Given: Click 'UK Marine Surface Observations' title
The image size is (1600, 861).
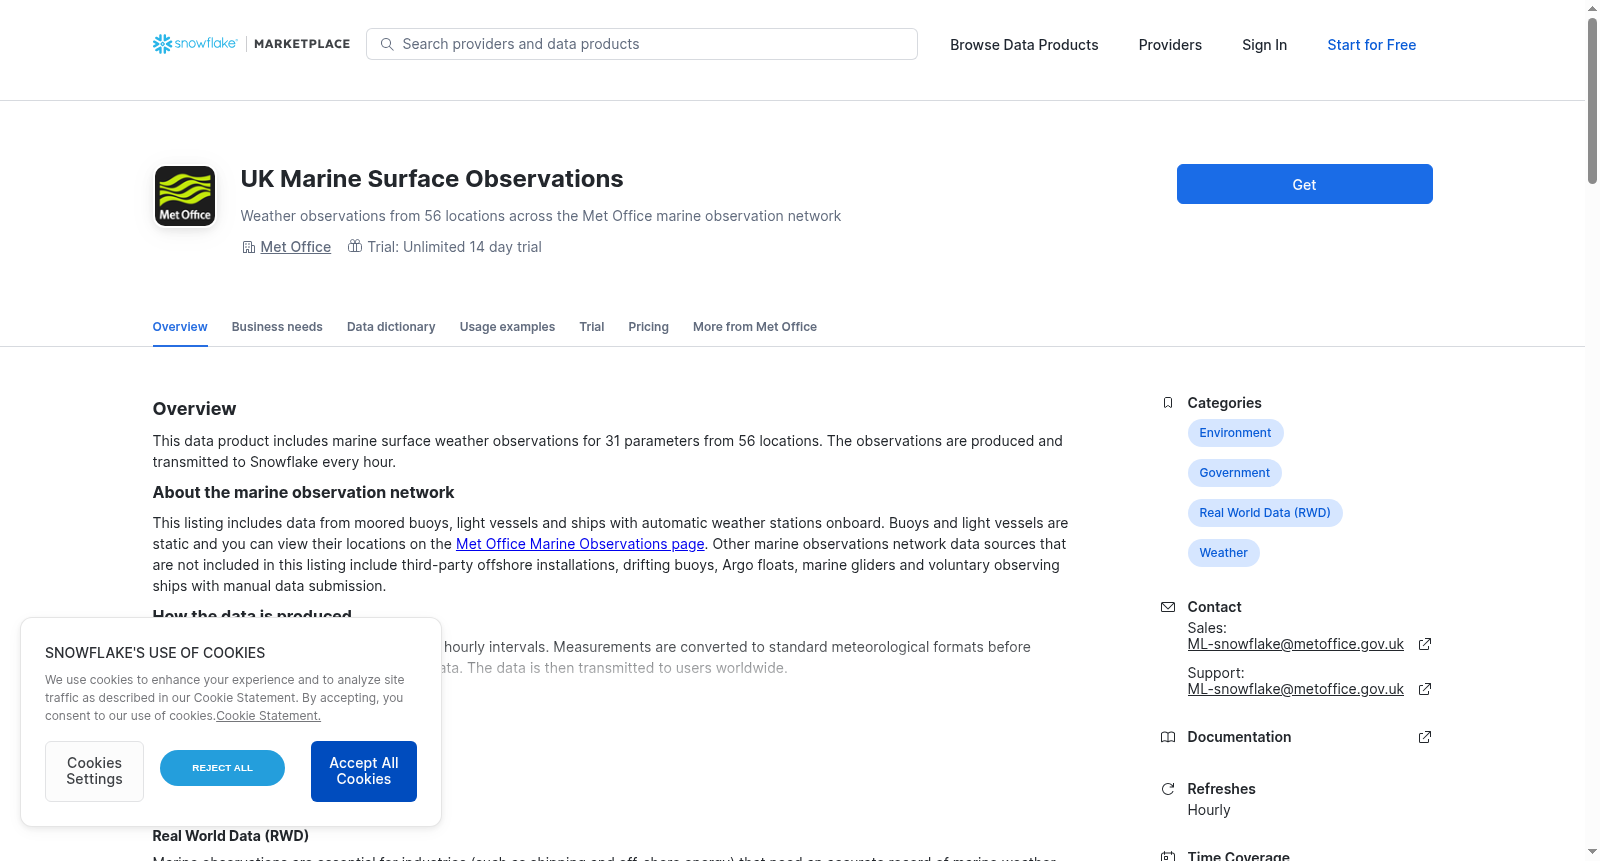Looking at the screenshot, I should coord(432,179).
